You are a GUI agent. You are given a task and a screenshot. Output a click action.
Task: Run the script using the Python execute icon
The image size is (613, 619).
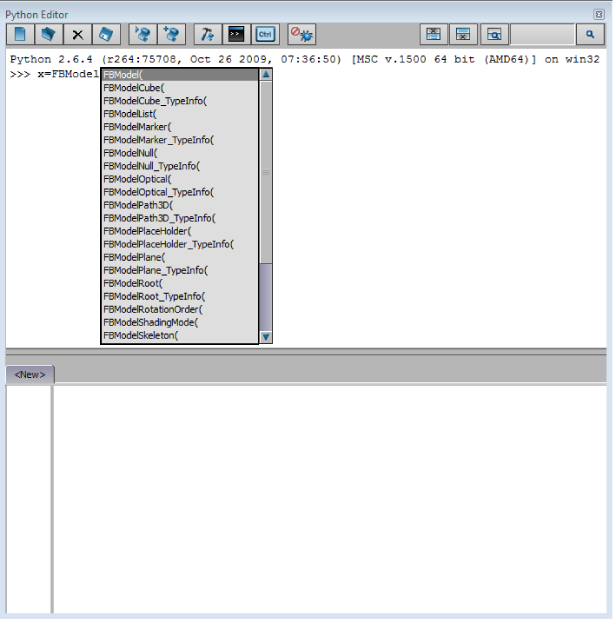coord(143,34)
